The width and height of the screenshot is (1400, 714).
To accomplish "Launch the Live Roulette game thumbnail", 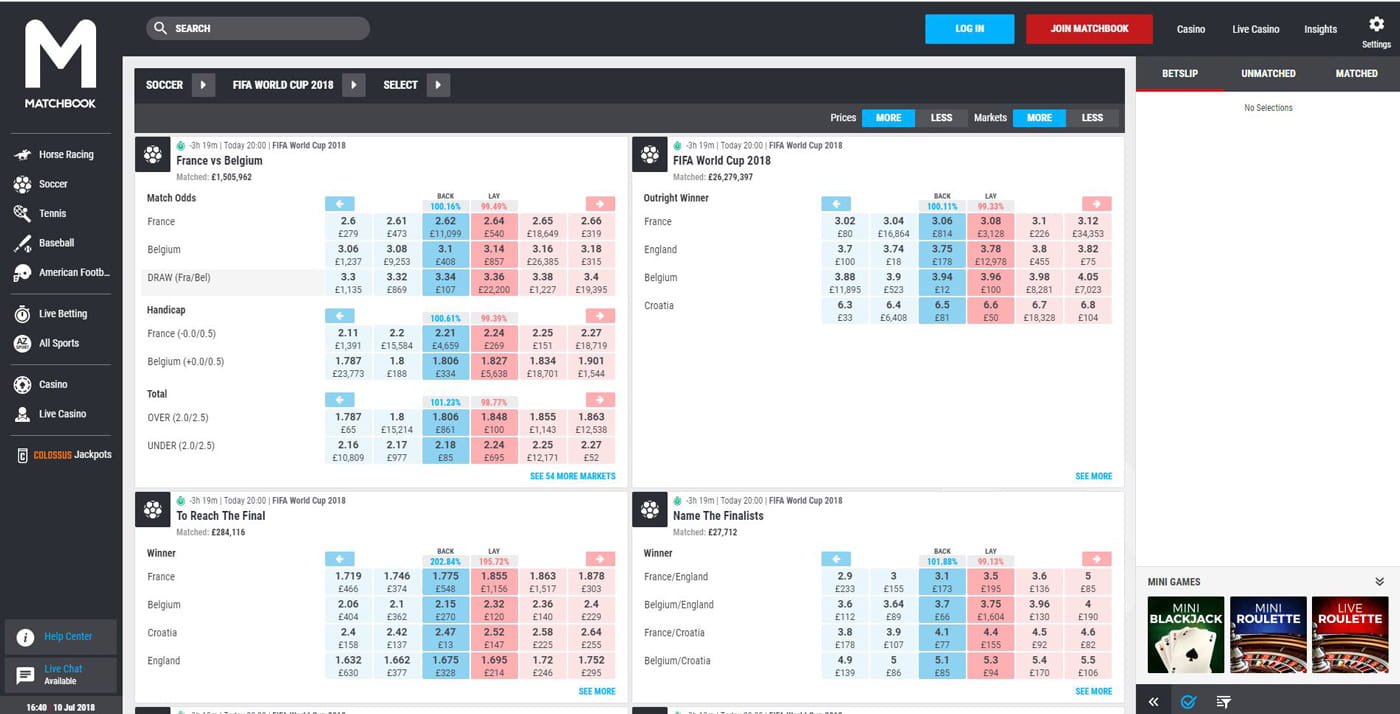I will pyautogui.click(x=1350, y=634).
